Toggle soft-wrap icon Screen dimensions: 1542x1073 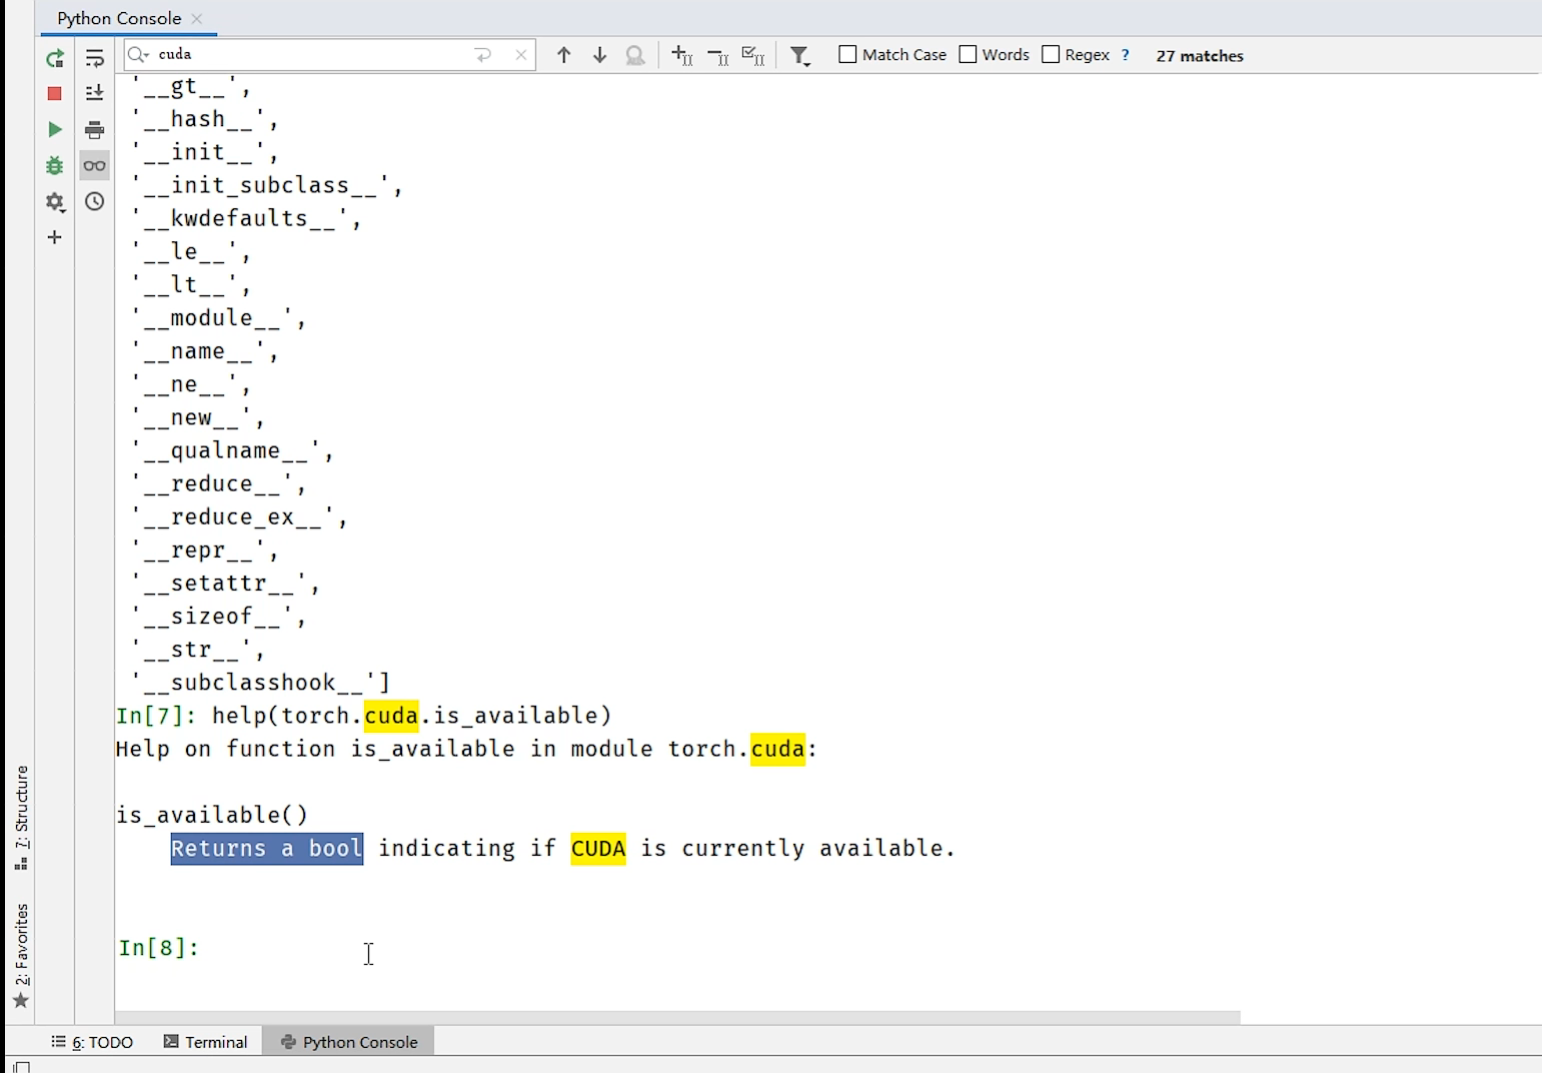pyautogui.click(x=95, y=58)
